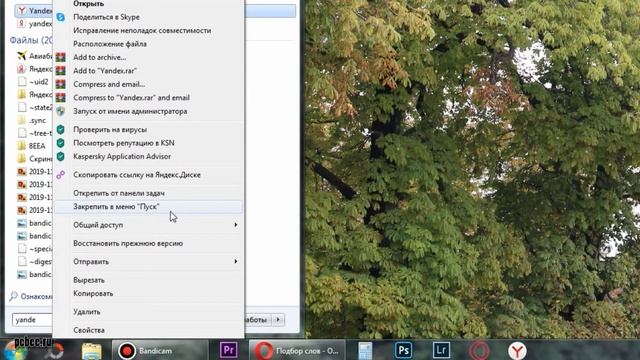
Task: Launch Adobe Premiere Pro from taskbar
Action: pyautogui.click(x=229, y=350)
